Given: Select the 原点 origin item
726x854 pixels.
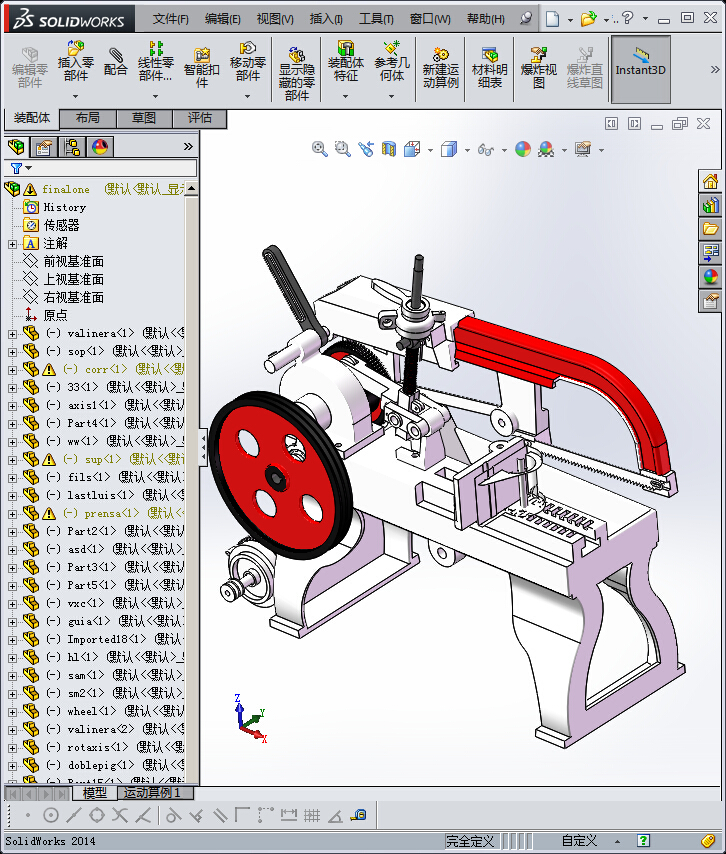Looking at the screenshot, I should (56, 315).
